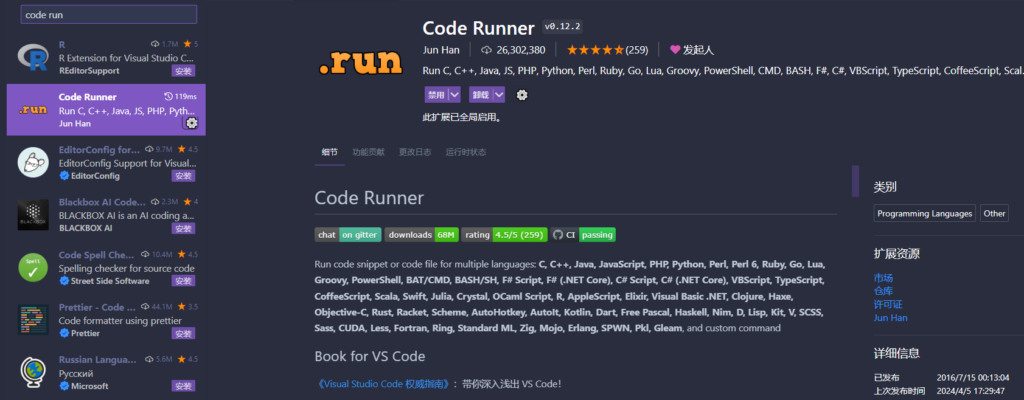Image resolution: width=1024 pixels, height=400 pixels.
Task: Open the Jun Han link under 扩展资源
Action: (x=891, y=318)
